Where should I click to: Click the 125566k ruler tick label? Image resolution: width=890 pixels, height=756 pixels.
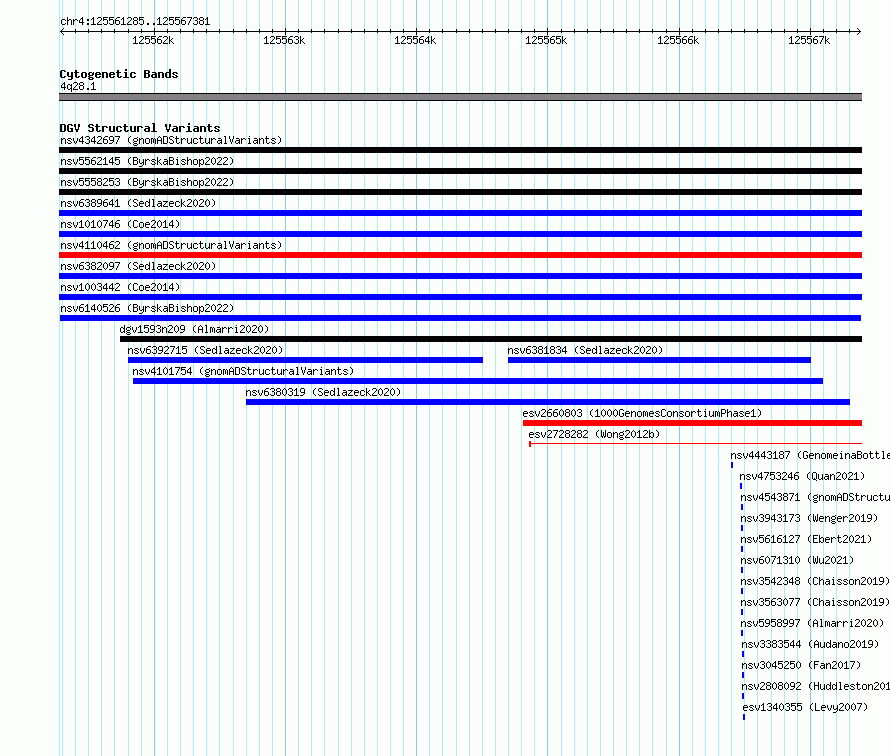click(x=678, y=40)
